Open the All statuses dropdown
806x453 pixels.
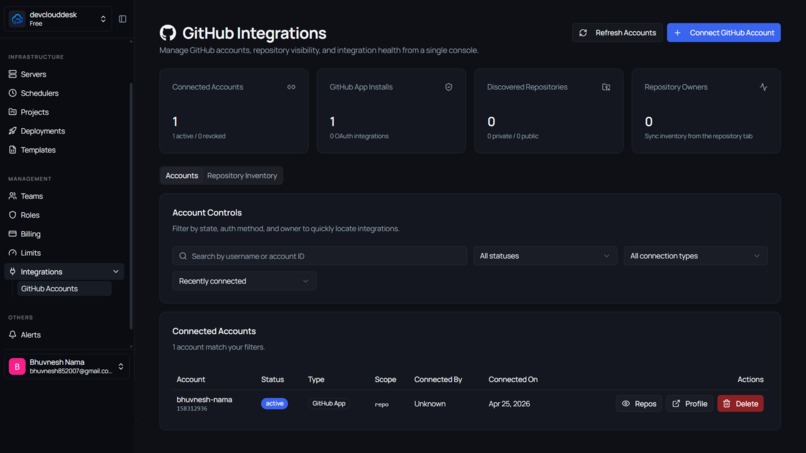[545, 256]
